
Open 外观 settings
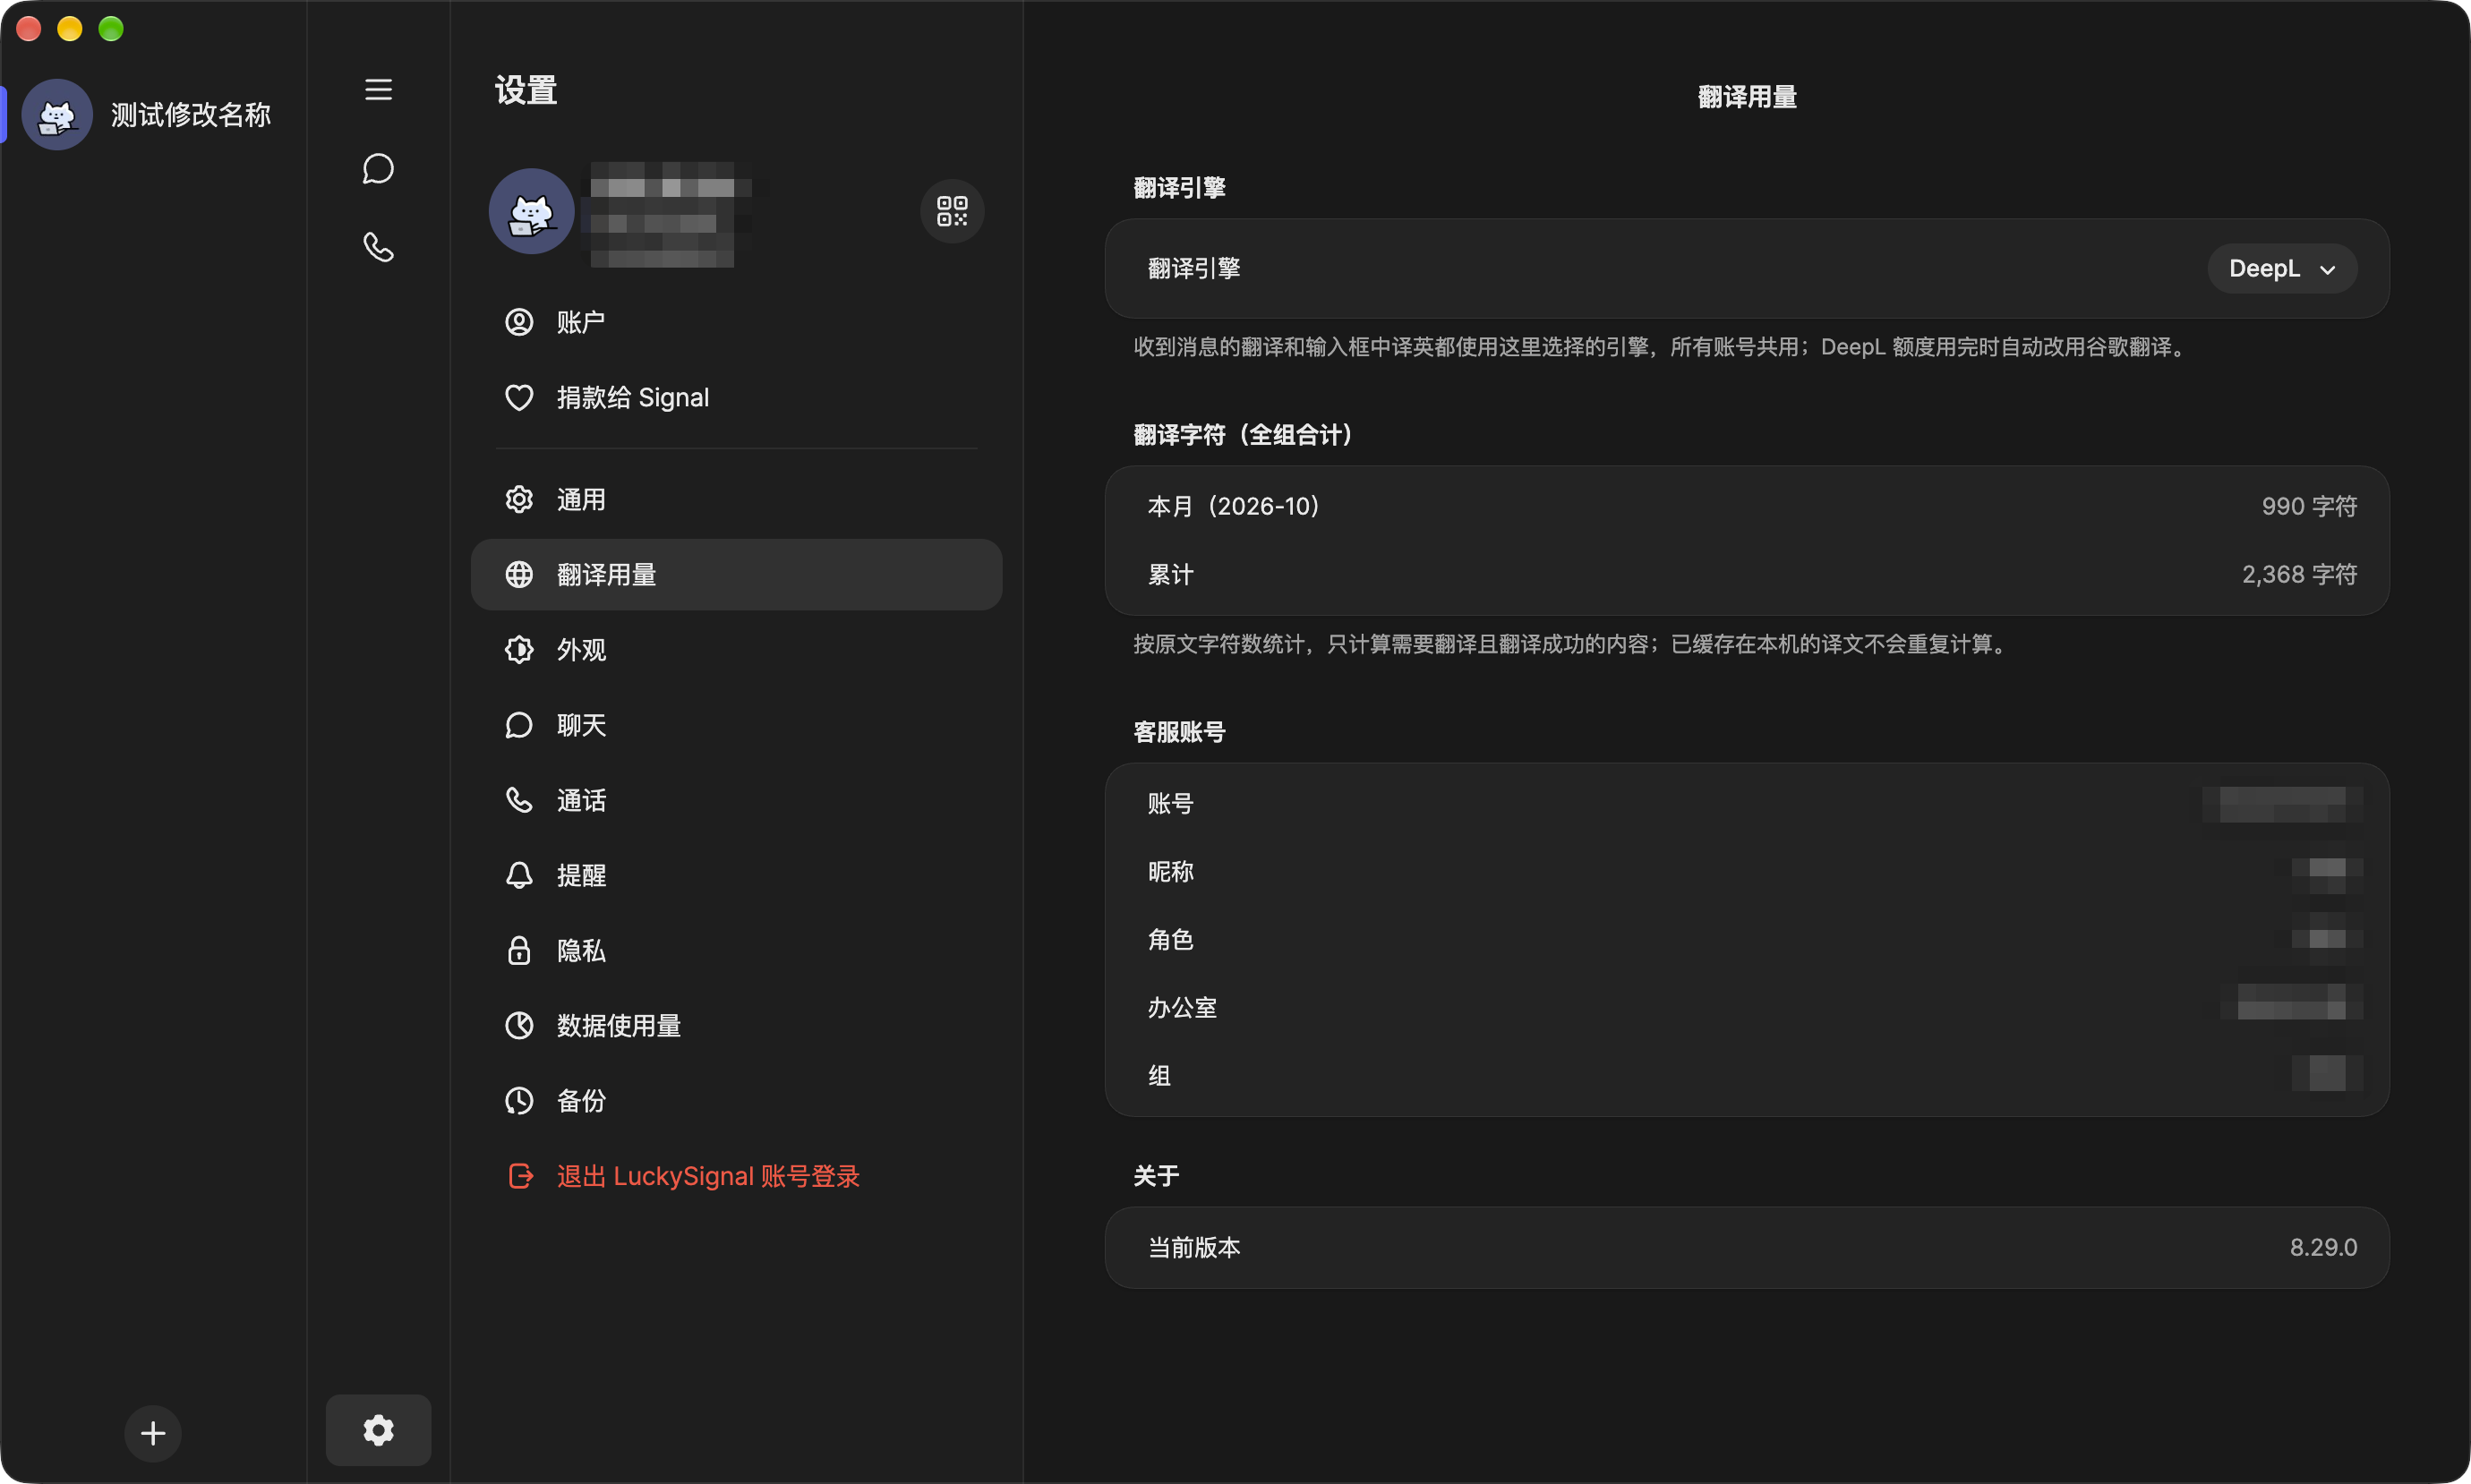736,650
